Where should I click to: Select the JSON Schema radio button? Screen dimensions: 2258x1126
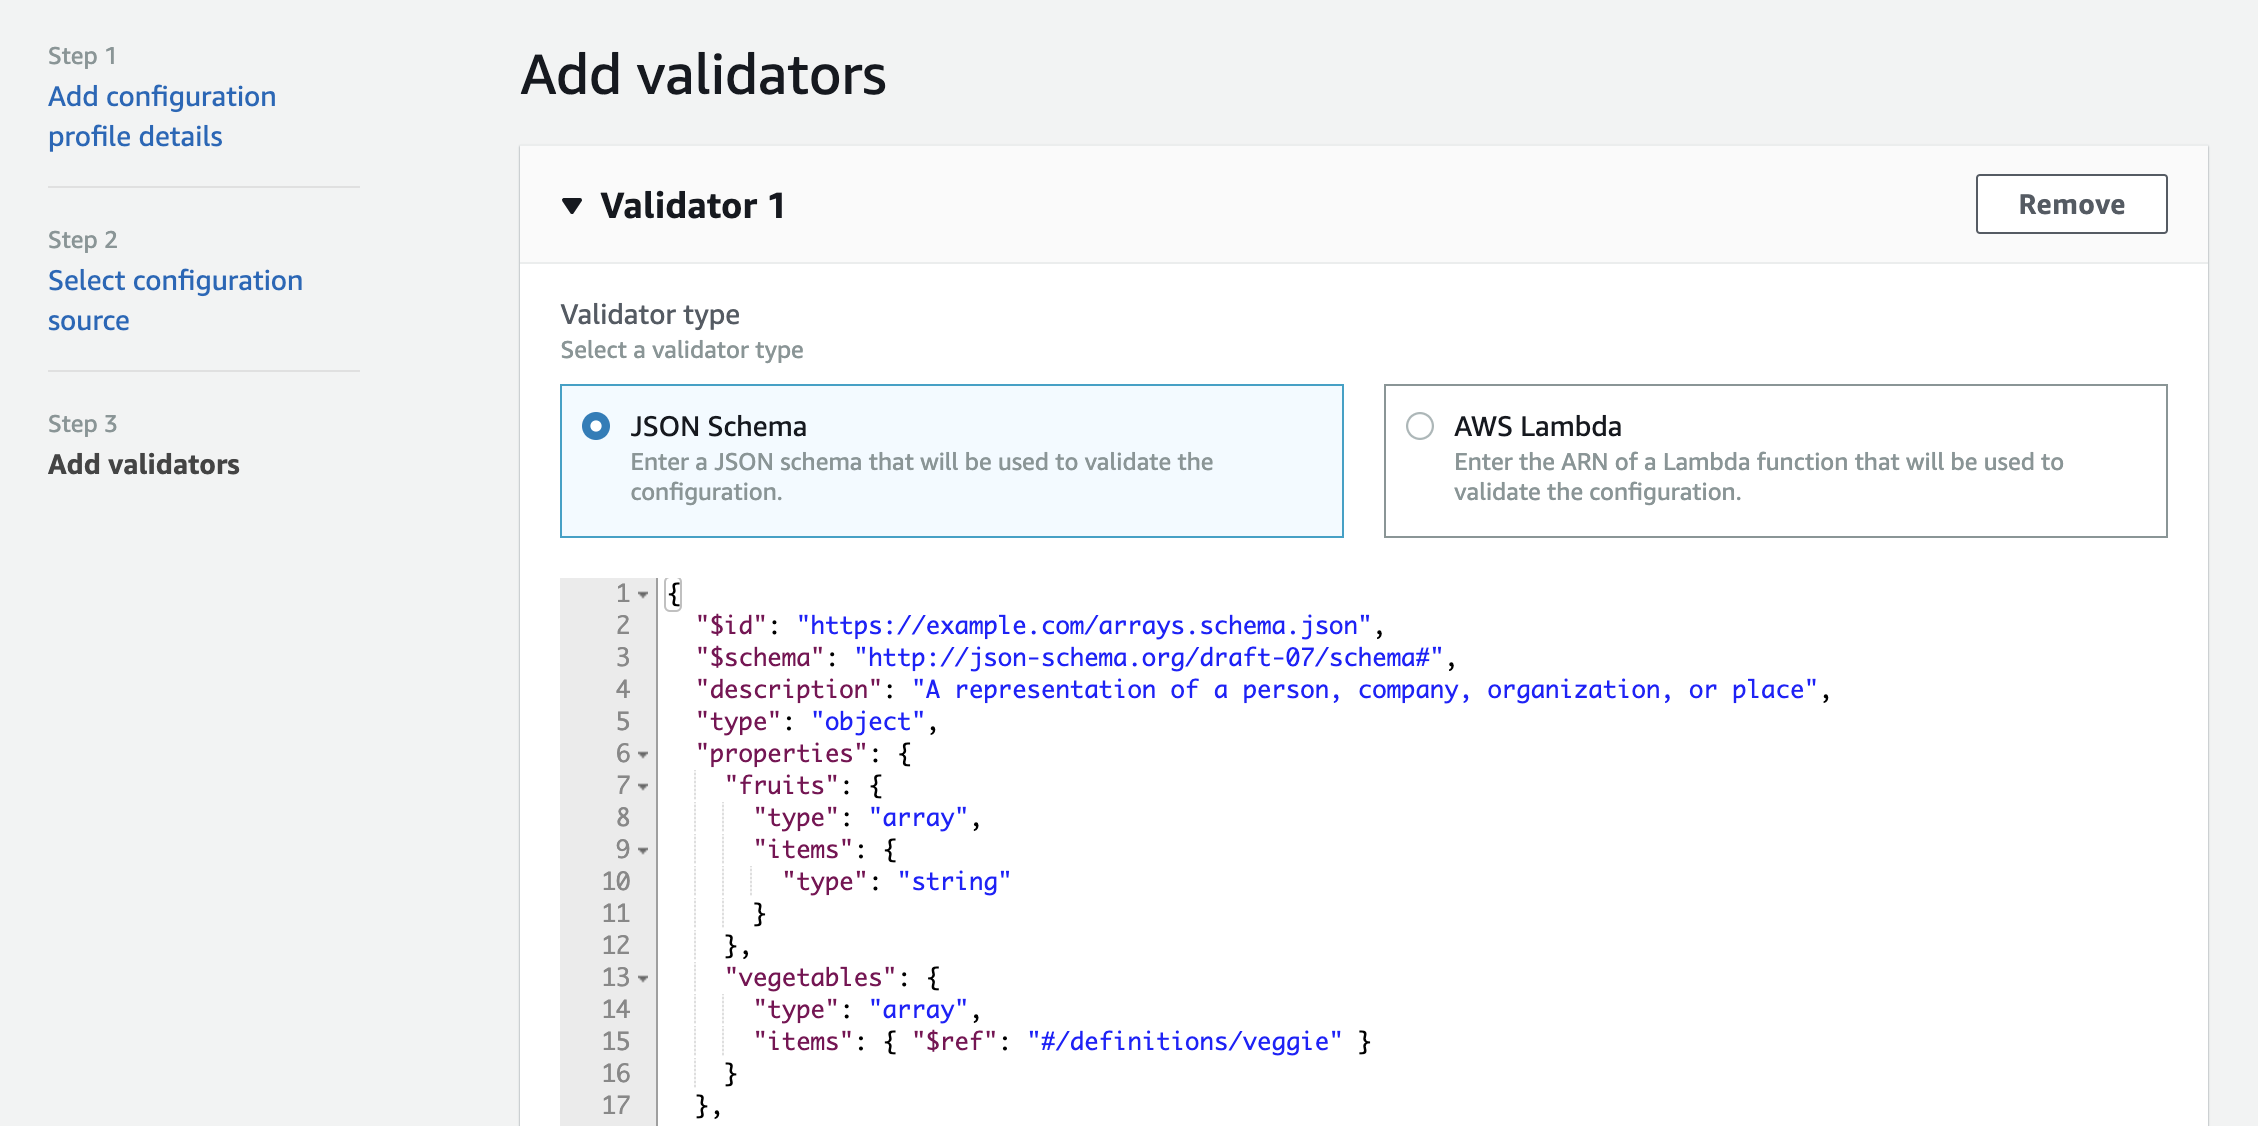(x=596, y=427)
